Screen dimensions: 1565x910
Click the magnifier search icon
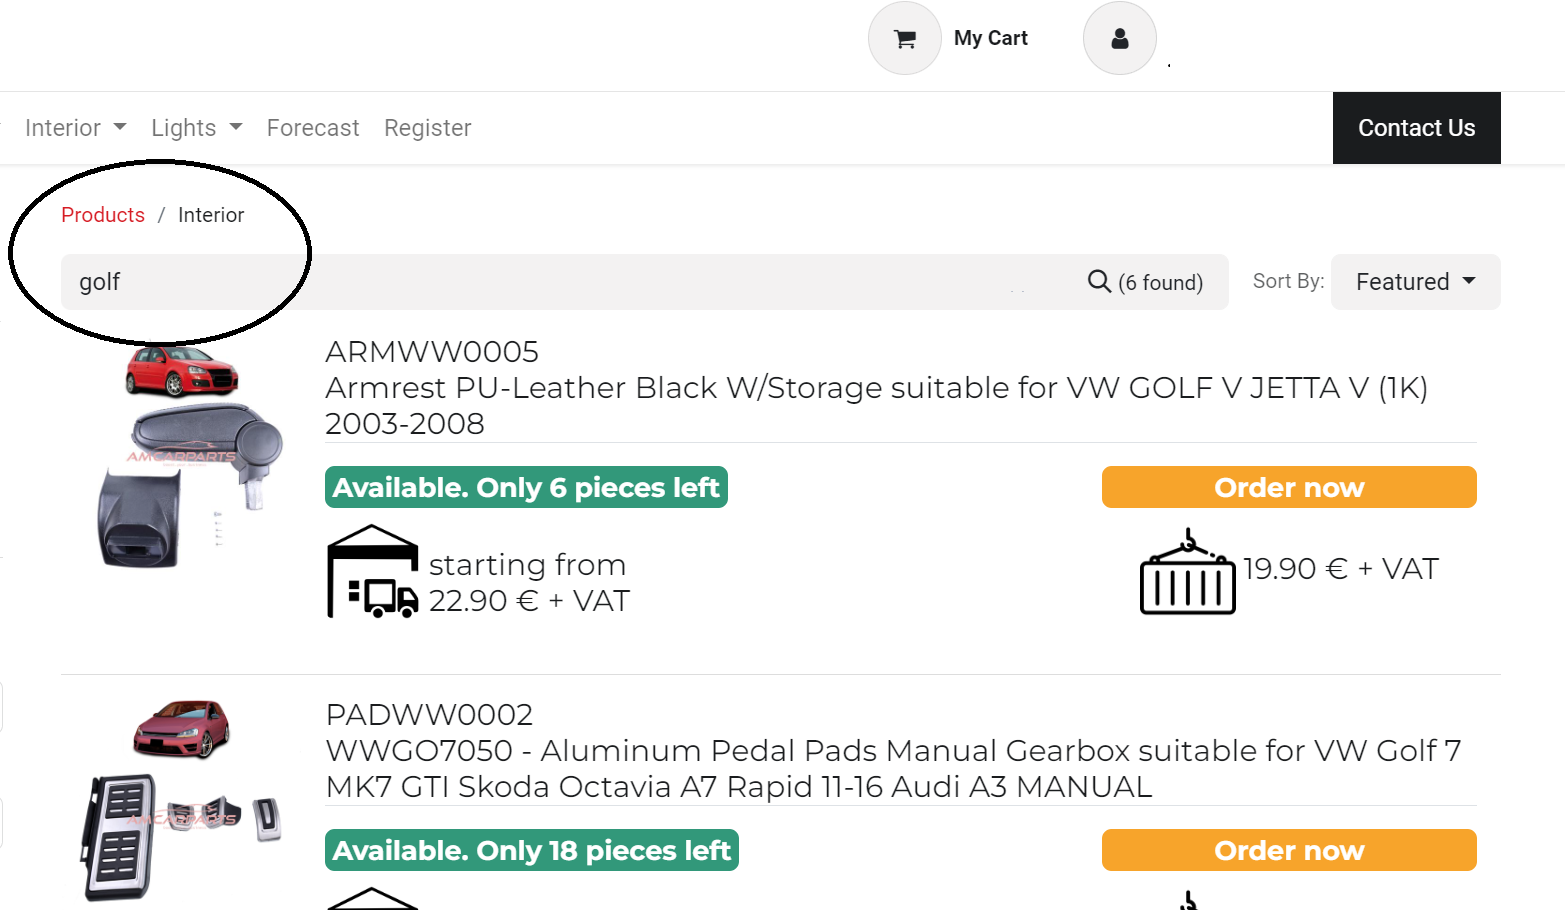[x=1099, y=282]
